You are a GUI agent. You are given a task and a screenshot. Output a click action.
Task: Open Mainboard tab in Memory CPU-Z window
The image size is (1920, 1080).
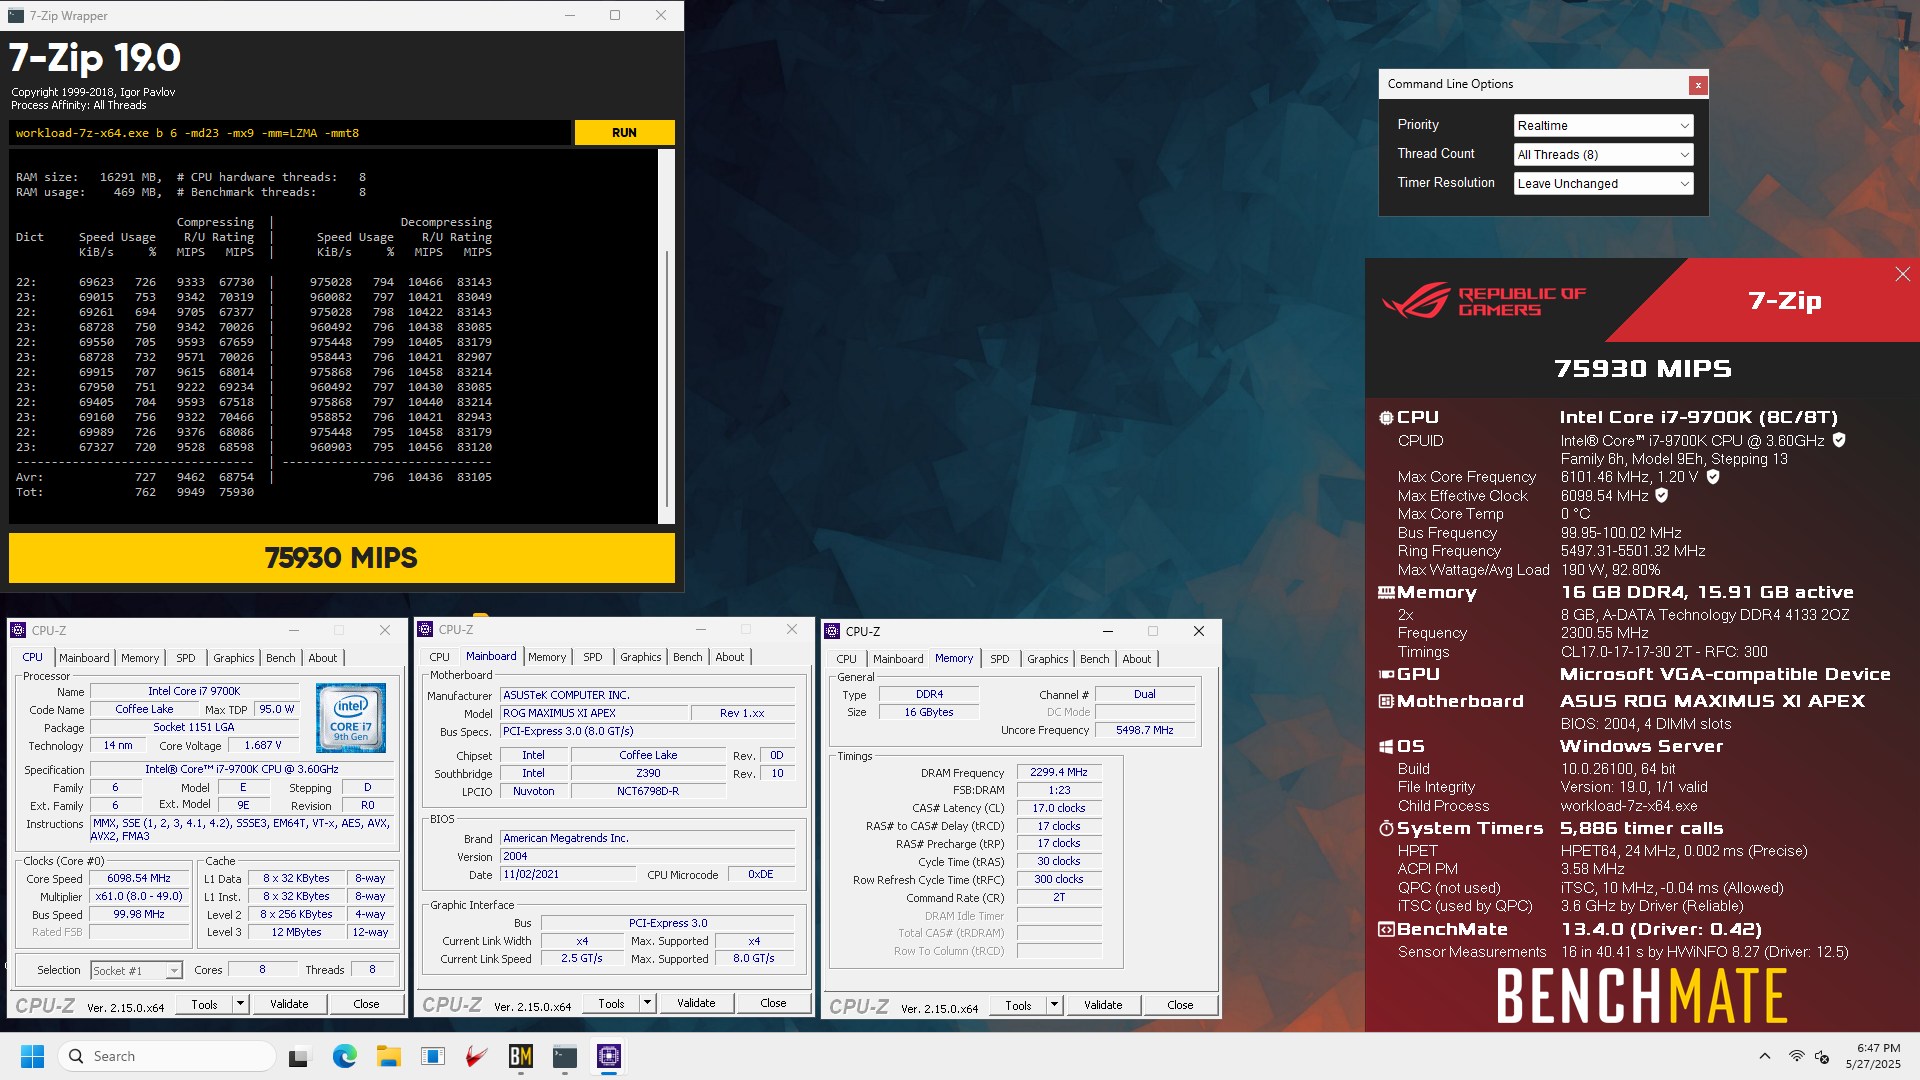898,659
